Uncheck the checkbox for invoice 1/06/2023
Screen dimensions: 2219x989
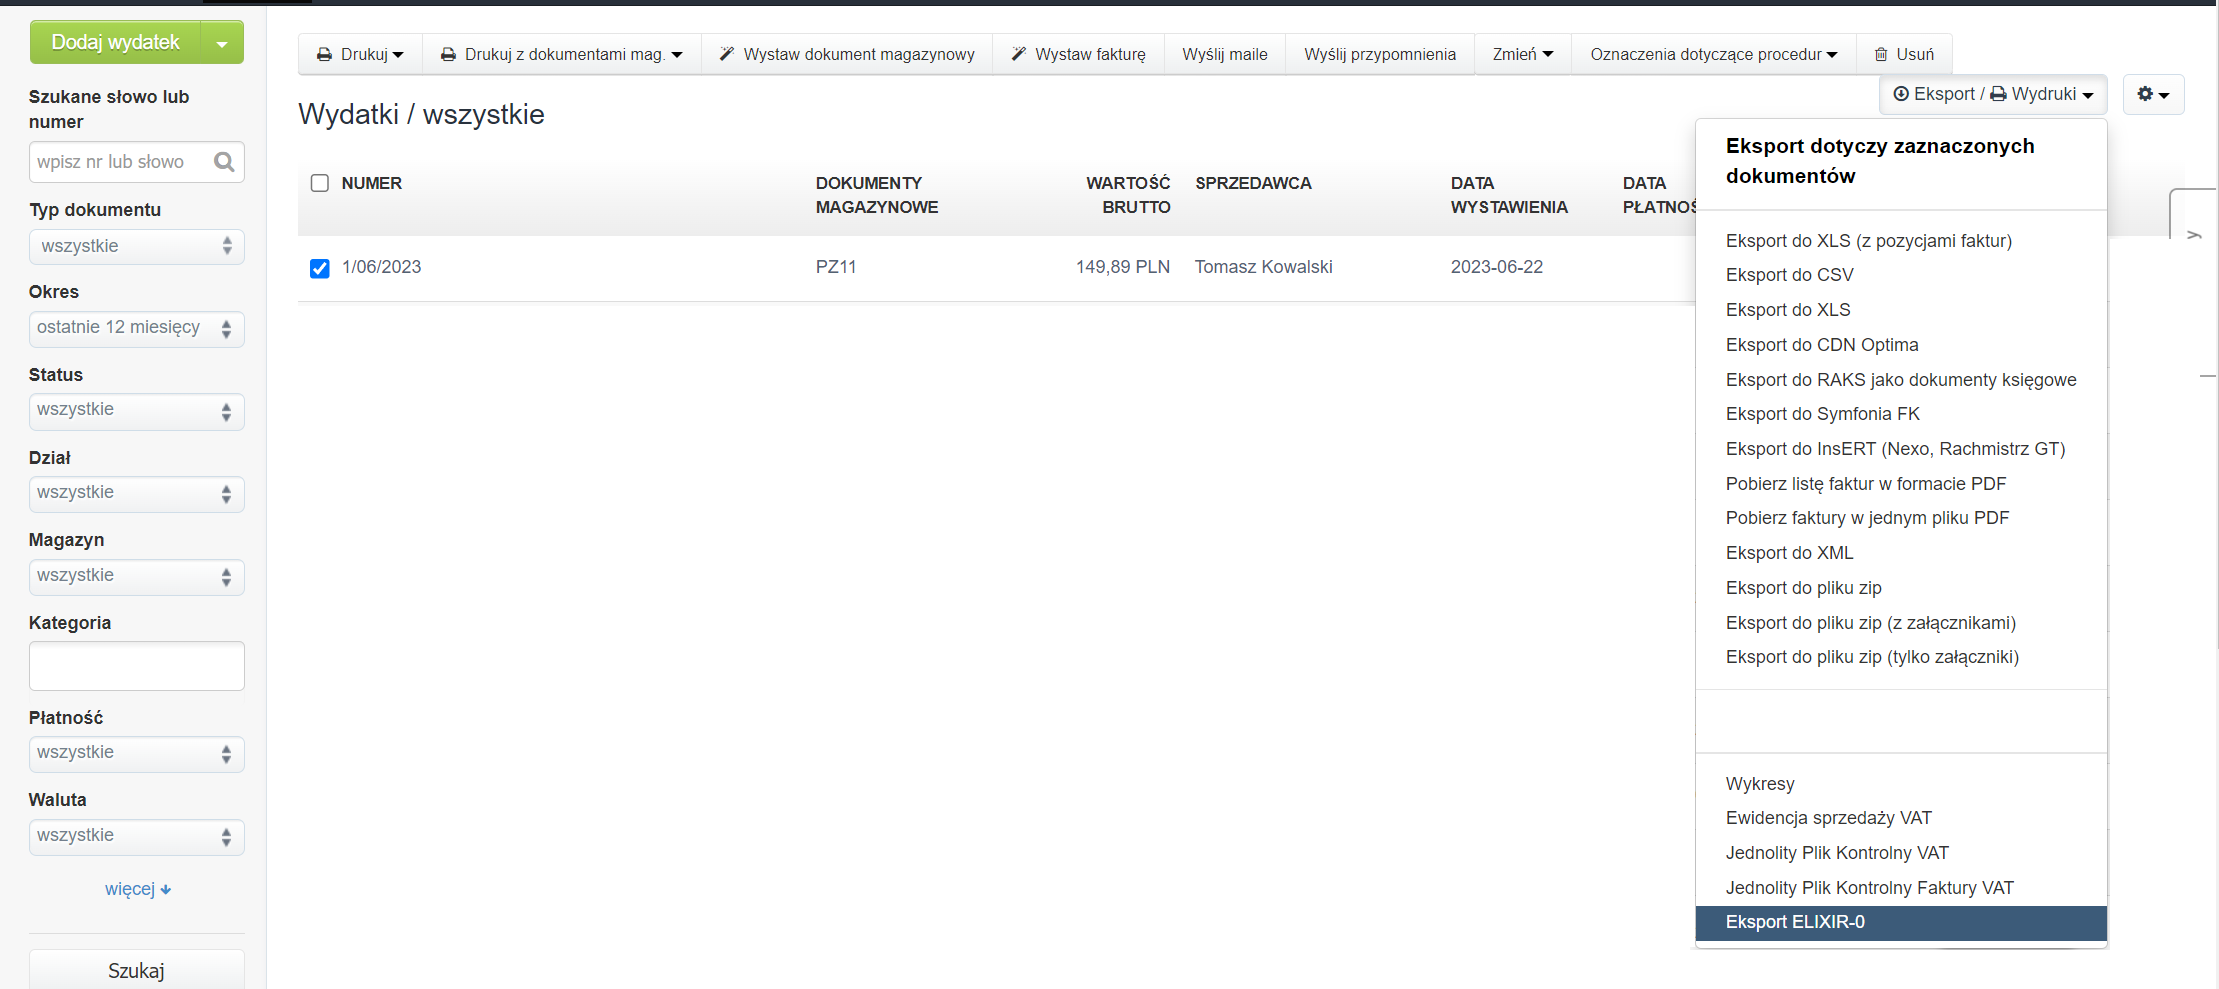(320, 268)
